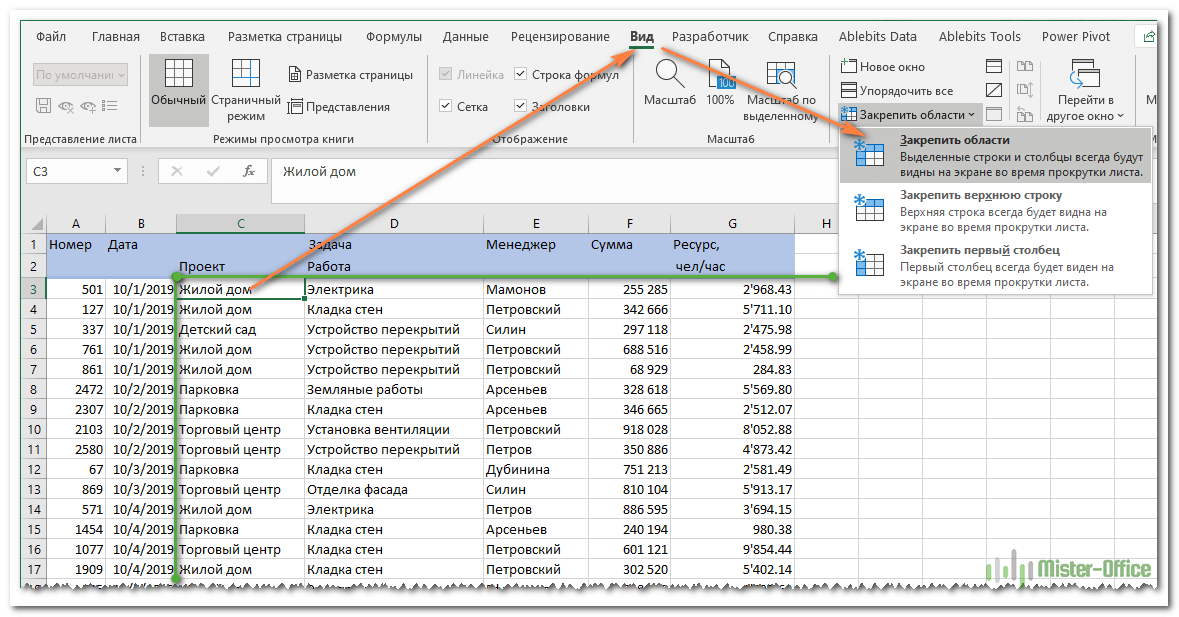Click the Reset Window Position icon
Viewport: 1179px width, 617px height.
pos(1024,114)
